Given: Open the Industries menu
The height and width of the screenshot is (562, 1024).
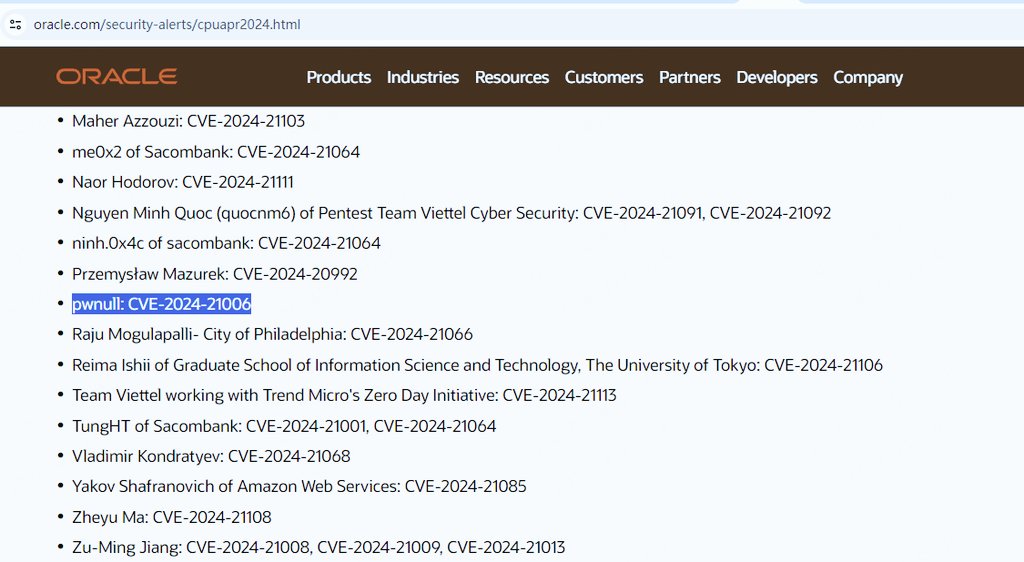Looking at the screenshot, I should click(423, 77).
